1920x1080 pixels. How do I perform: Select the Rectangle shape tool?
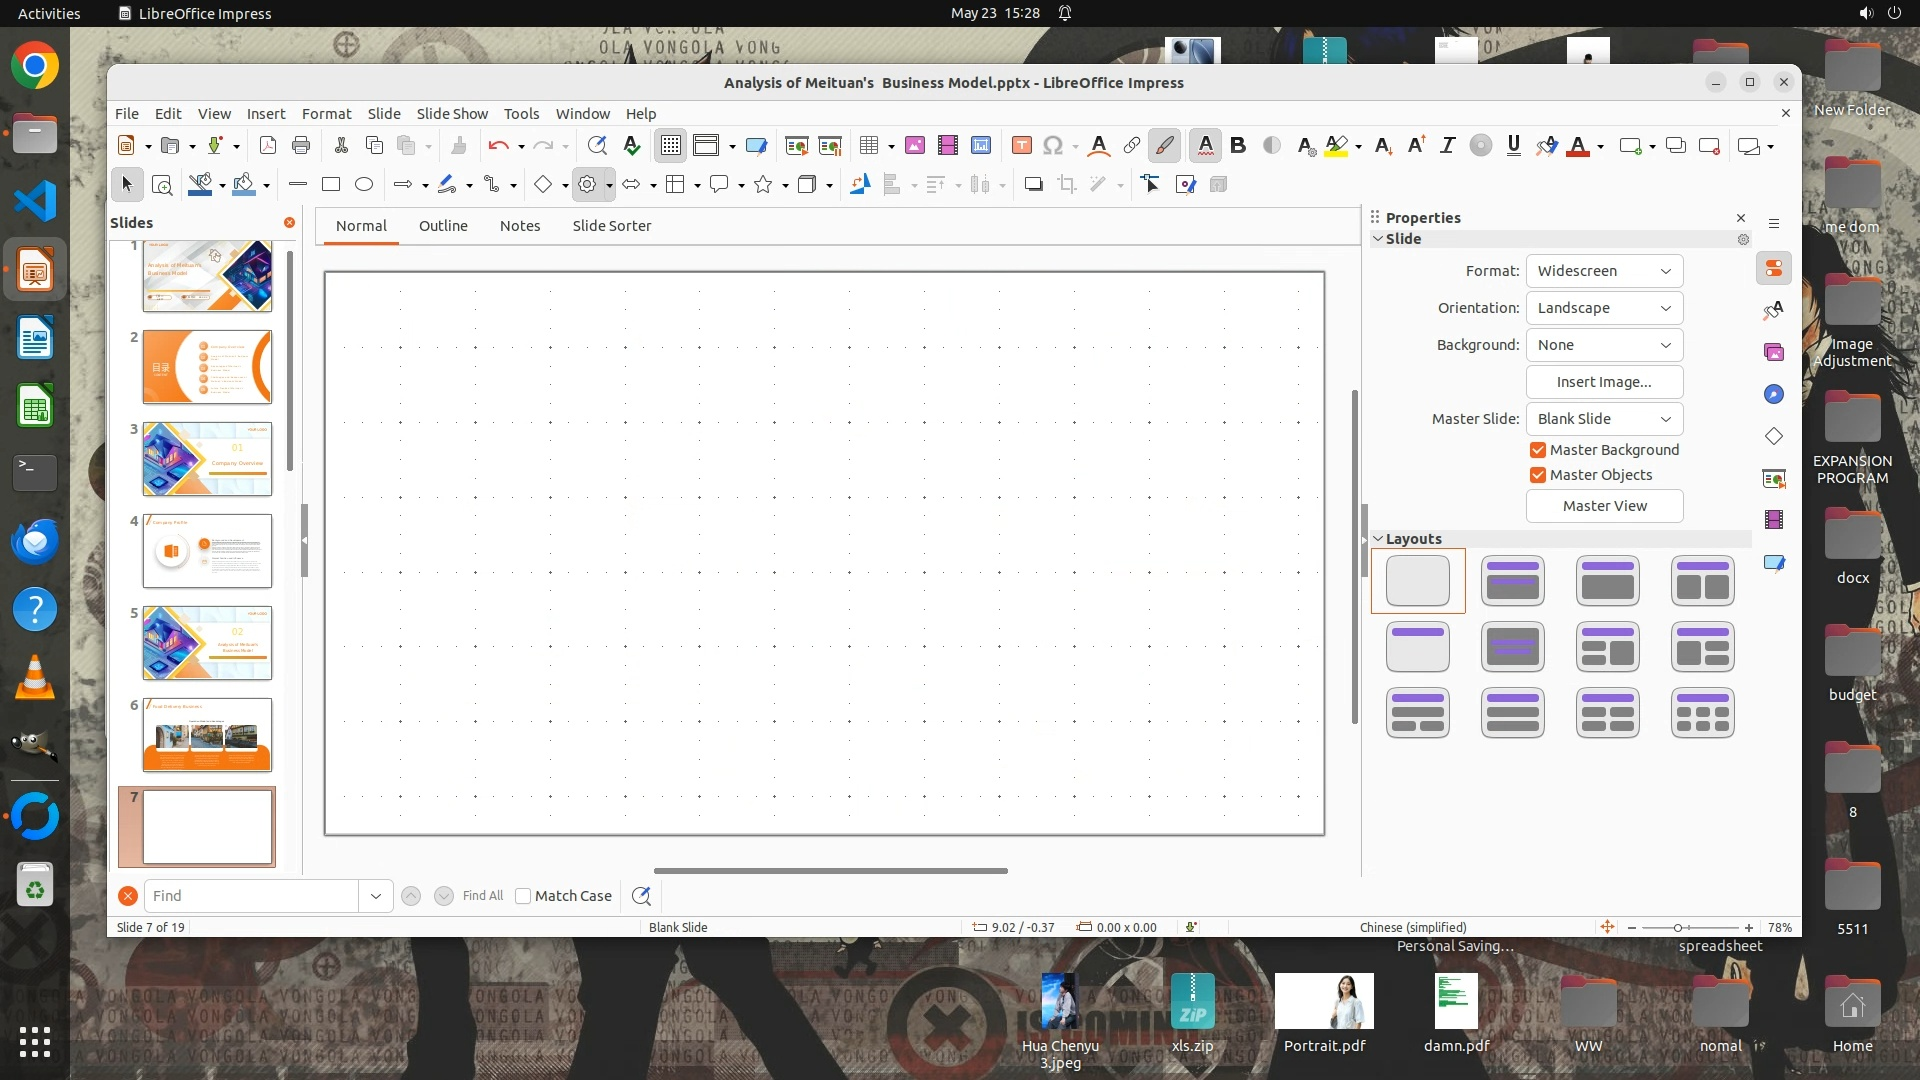coord(331,184)
